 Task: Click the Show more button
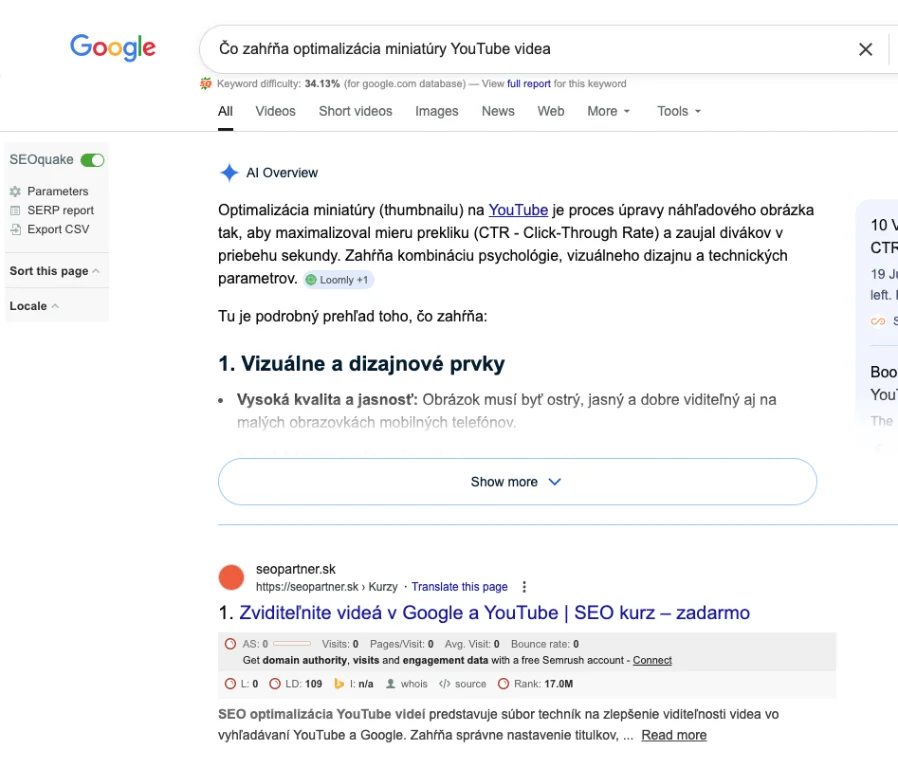click(x=517, y=482)
